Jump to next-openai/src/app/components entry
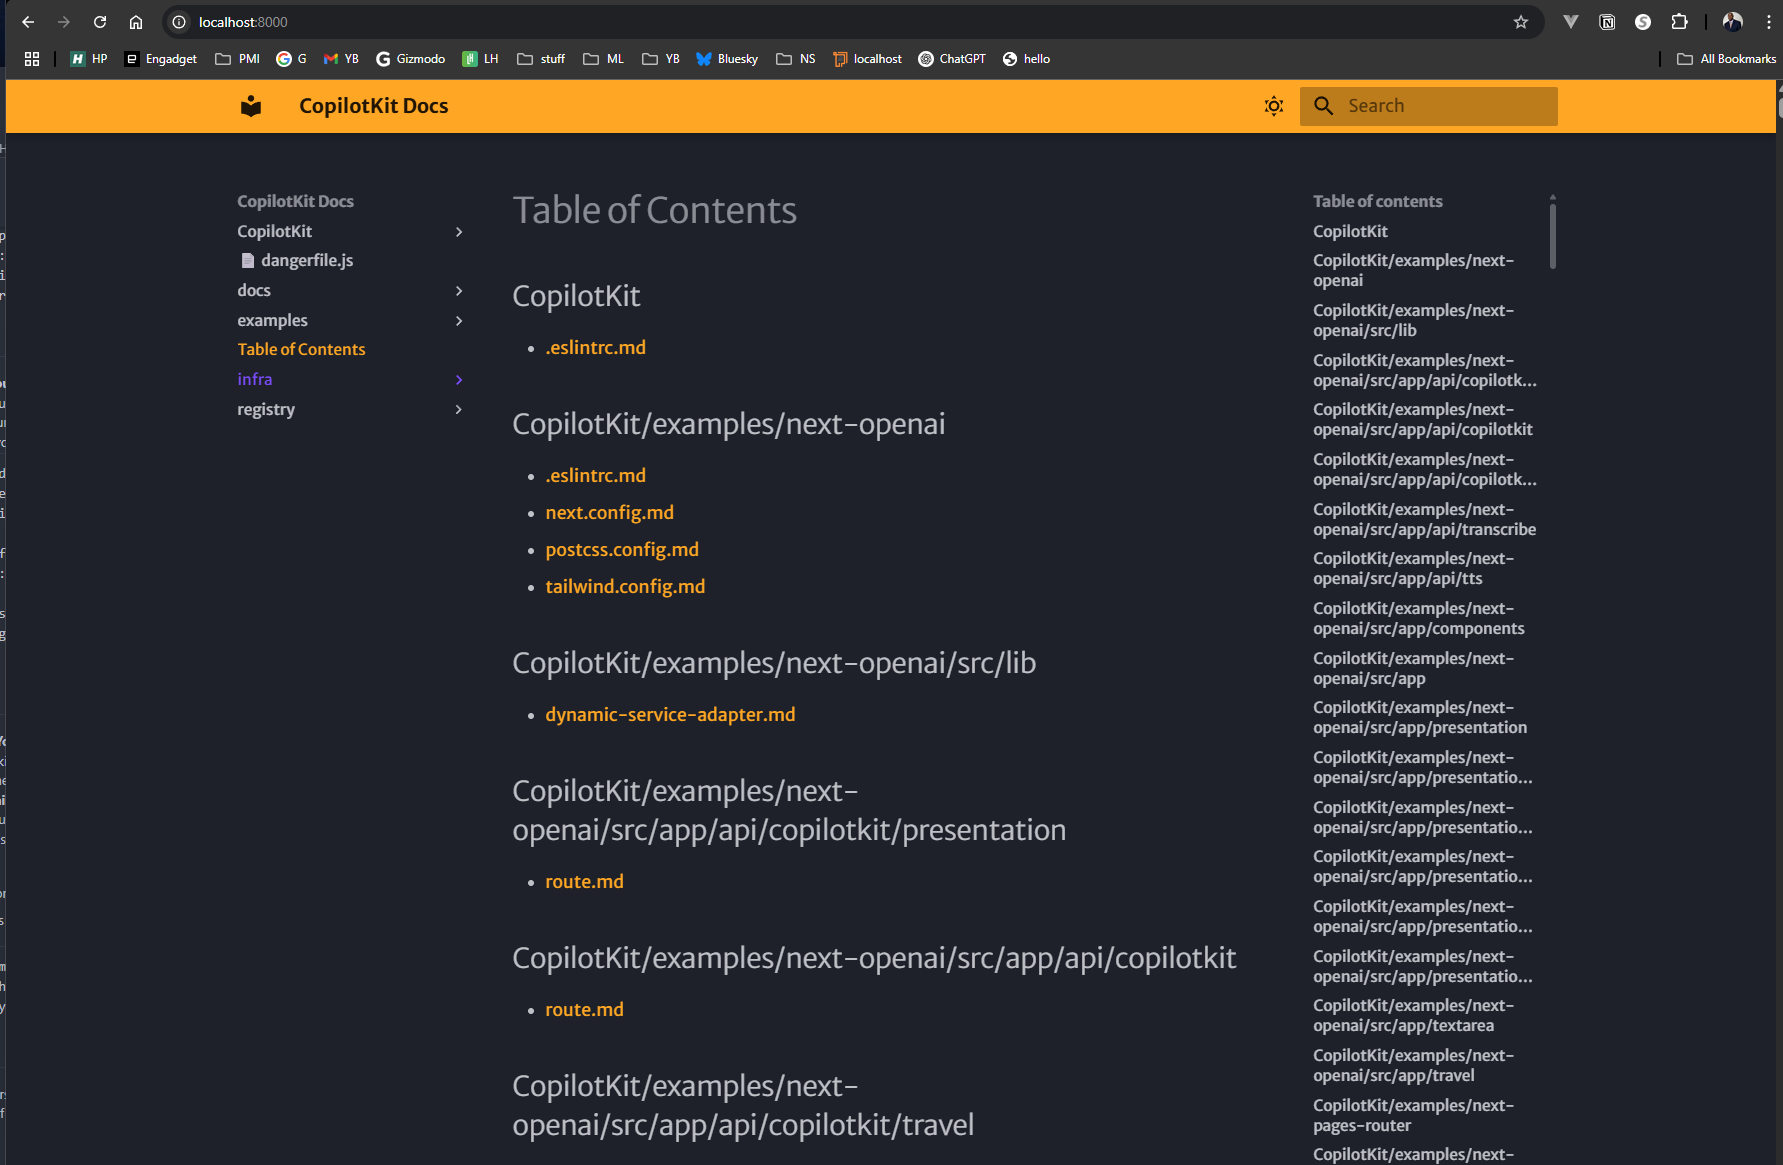 tap(1419, 618)
